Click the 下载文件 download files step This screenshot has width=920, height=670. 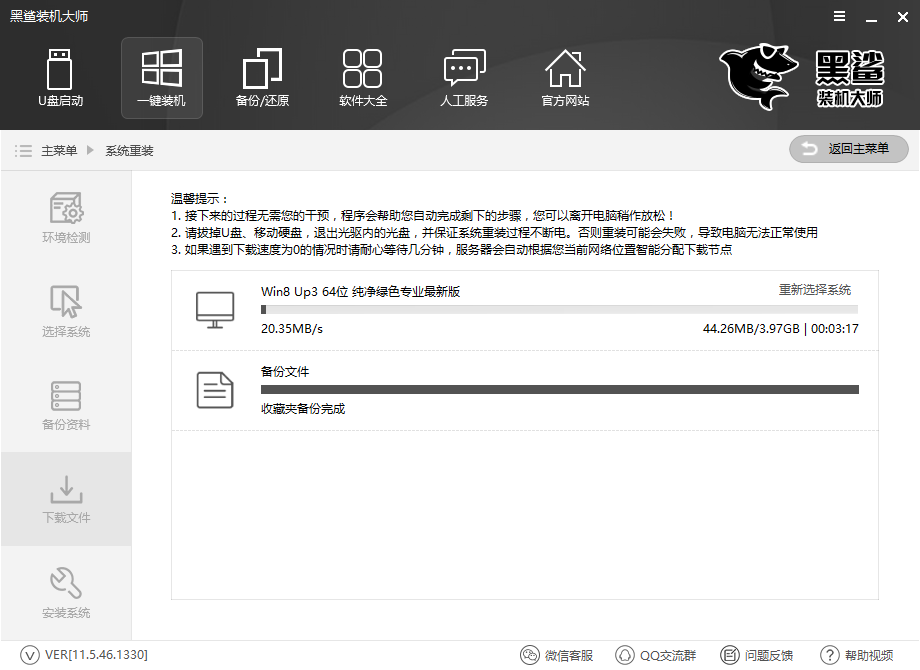click(x=65, y=500)
